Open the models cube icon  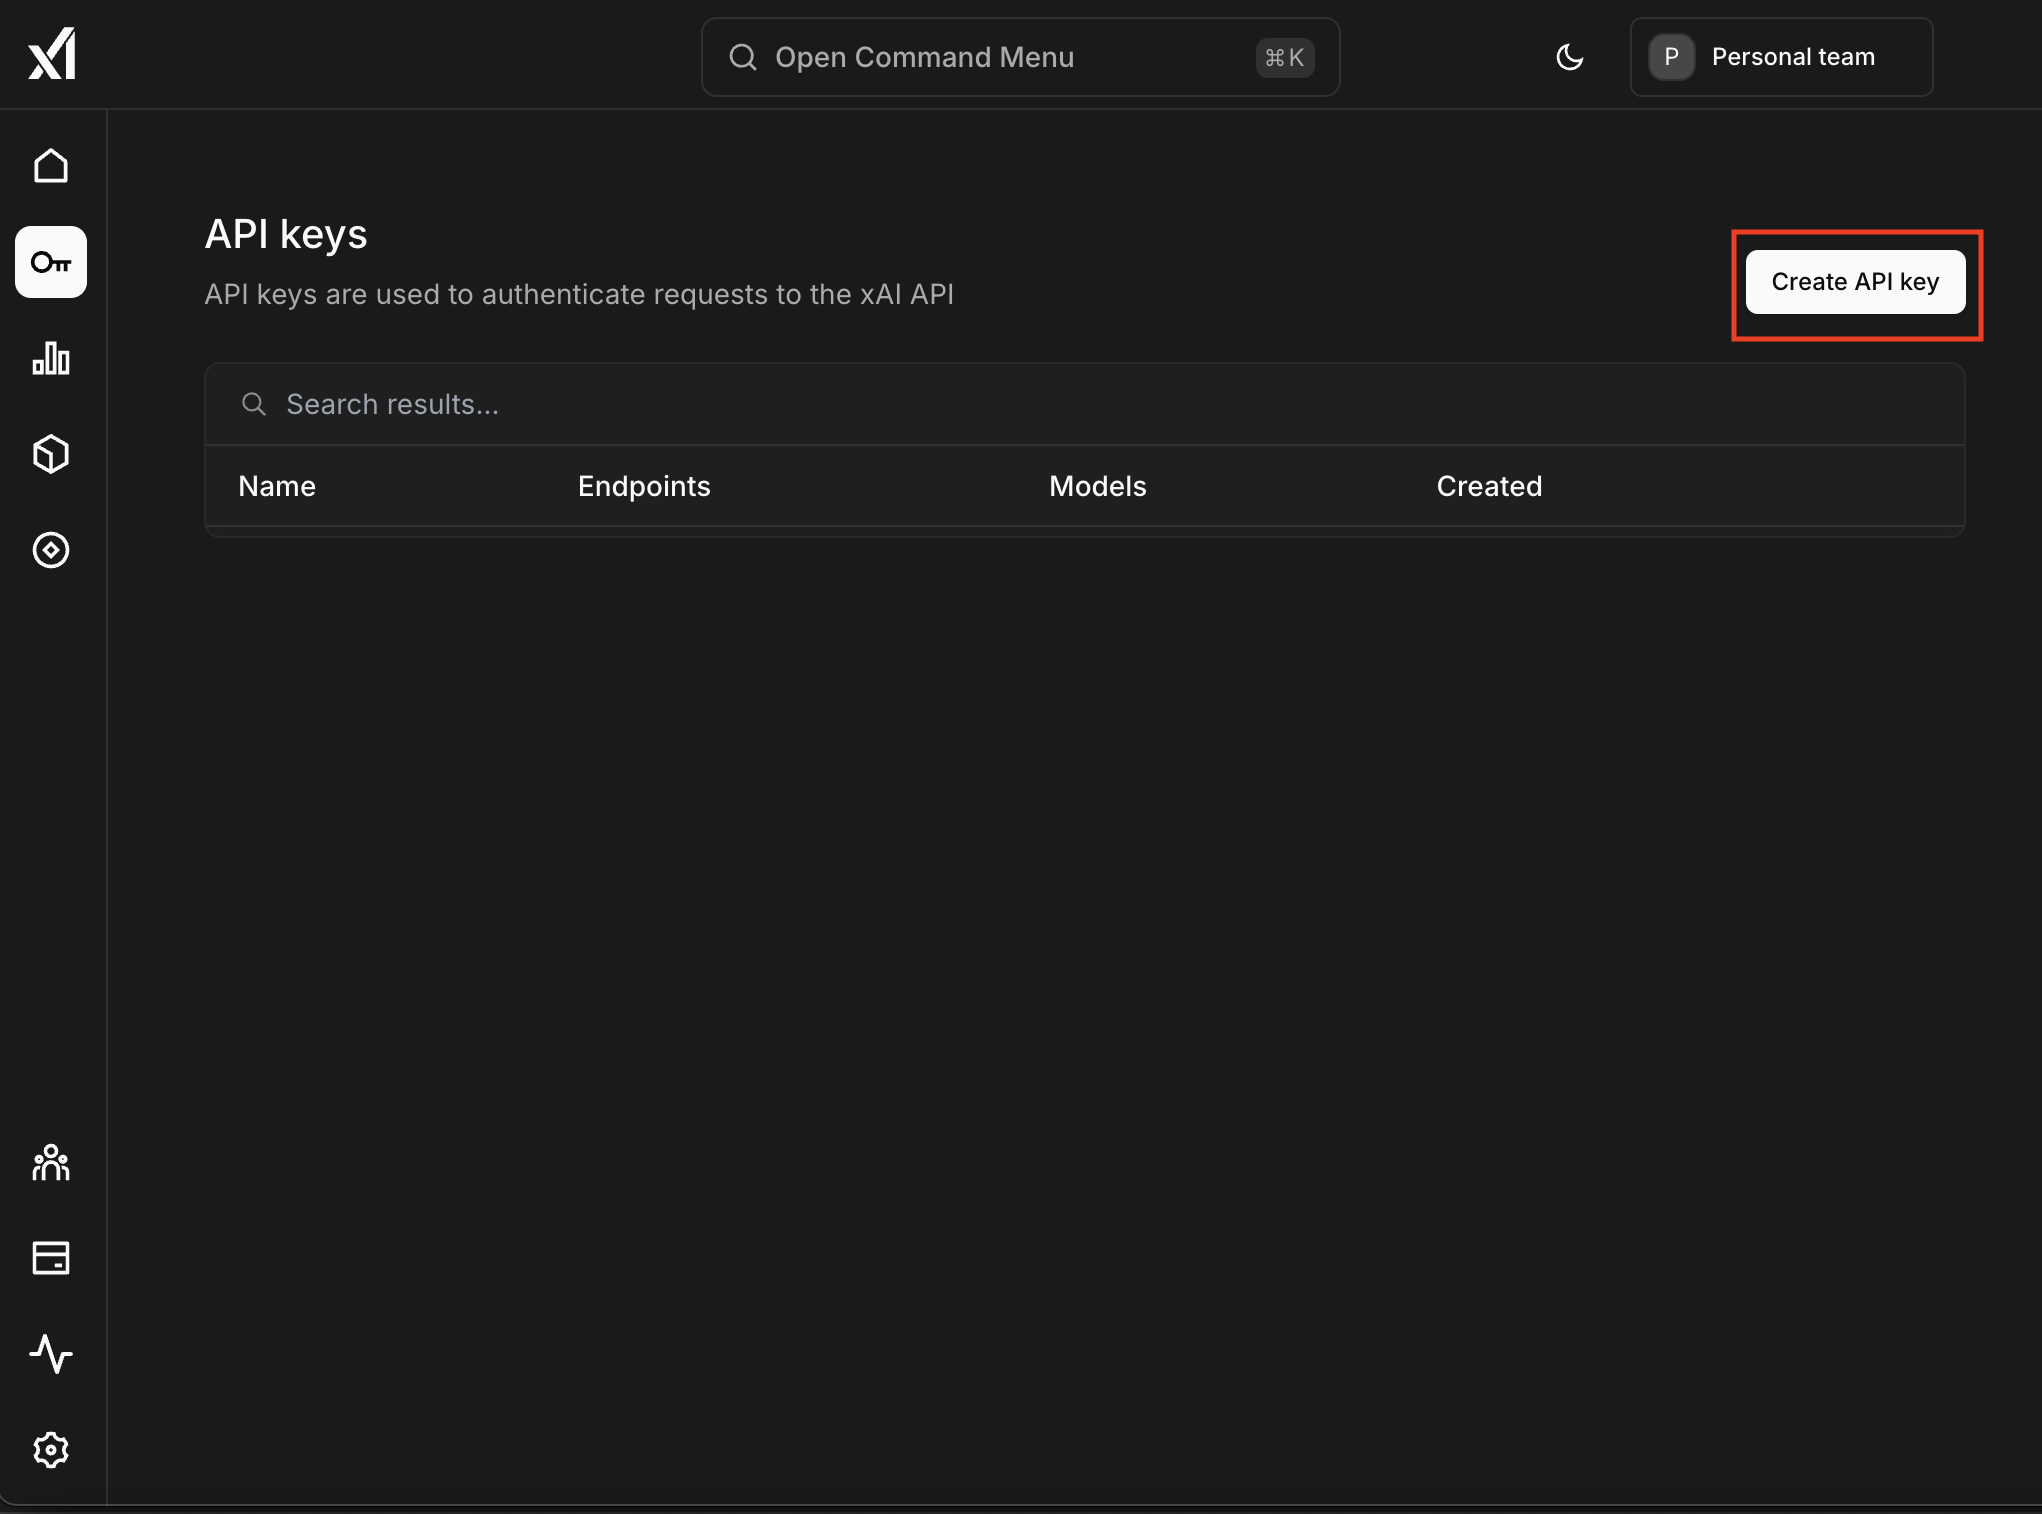point(51,454)
